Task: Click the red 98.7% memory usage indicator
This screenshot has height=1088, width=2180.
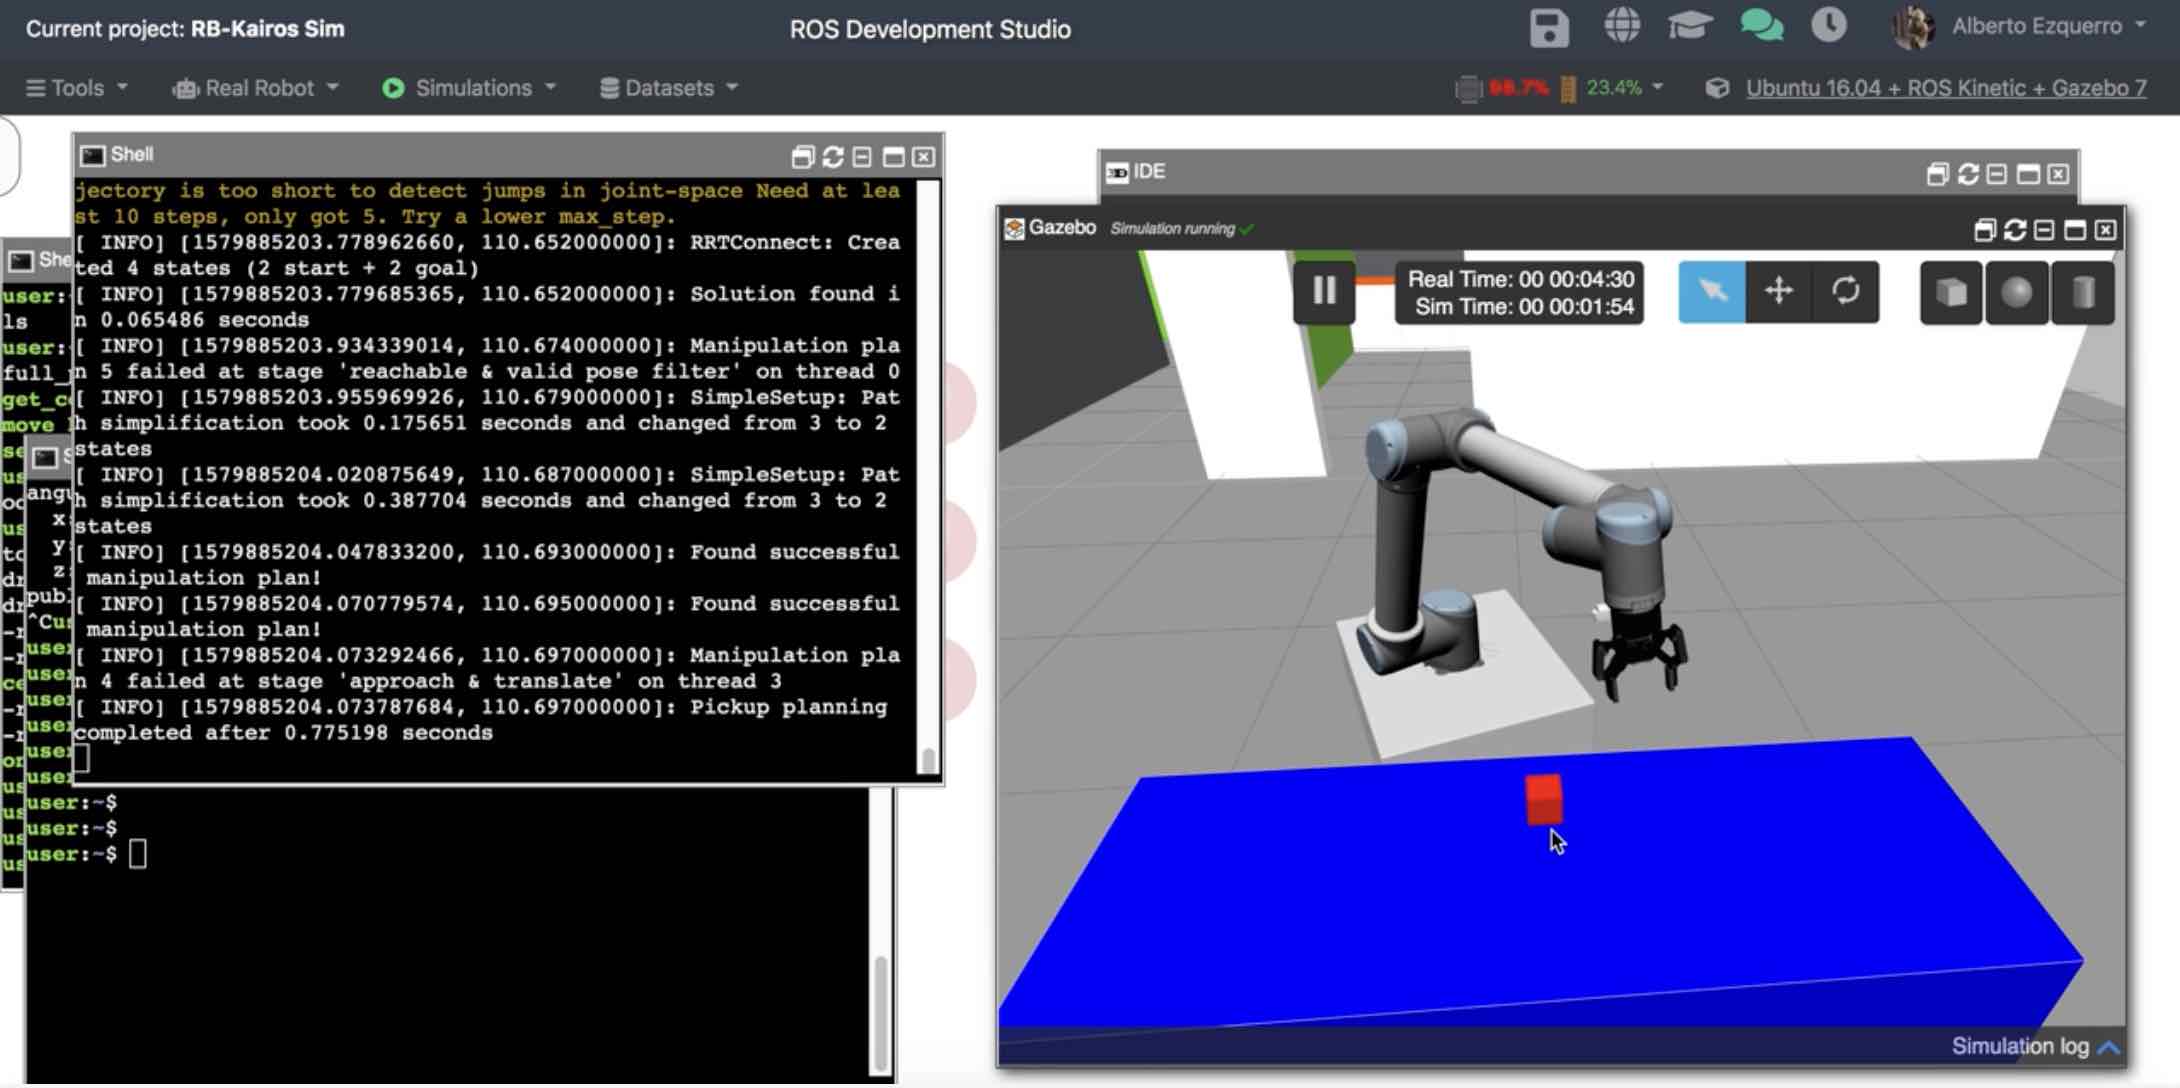Action: 1518,88
